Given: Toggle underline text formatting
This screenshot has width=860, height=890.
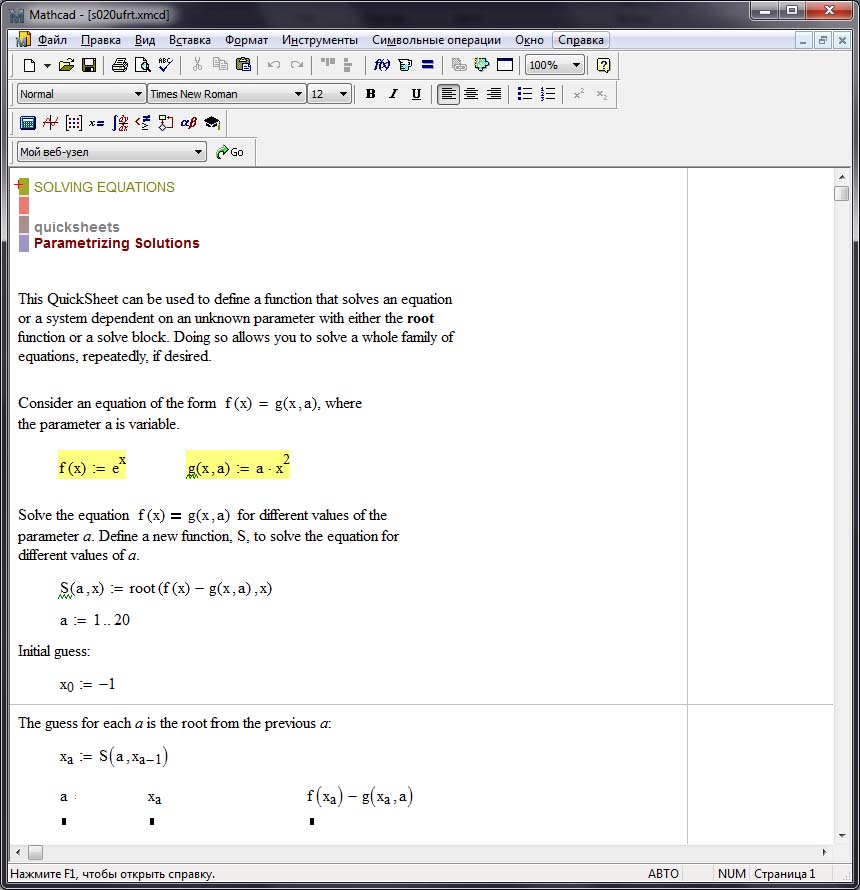Looking at the screenshot, I should (x=416, y=94).
